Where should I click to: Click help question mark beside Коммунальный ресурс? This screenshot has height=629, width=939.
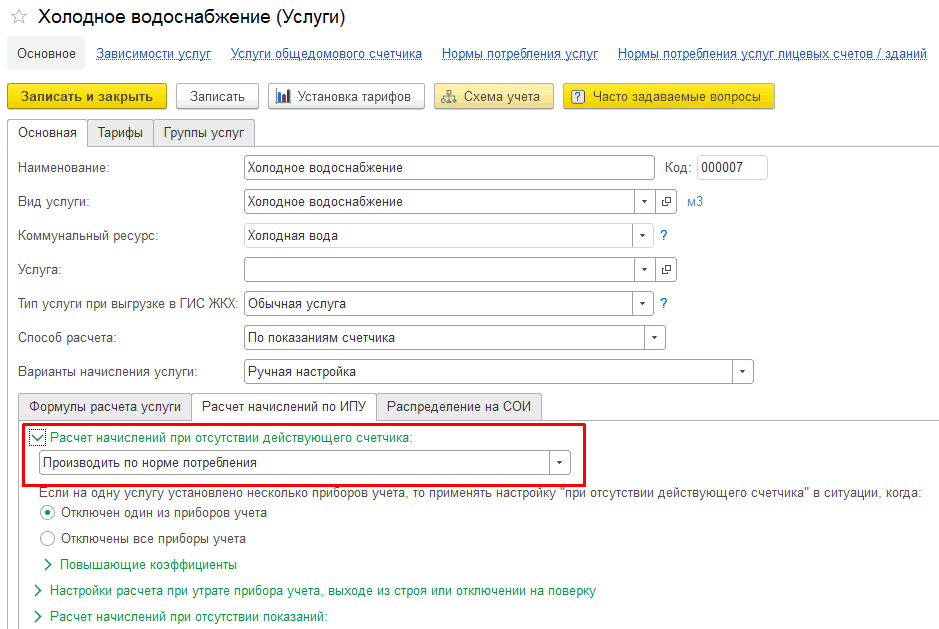point(663,236)
